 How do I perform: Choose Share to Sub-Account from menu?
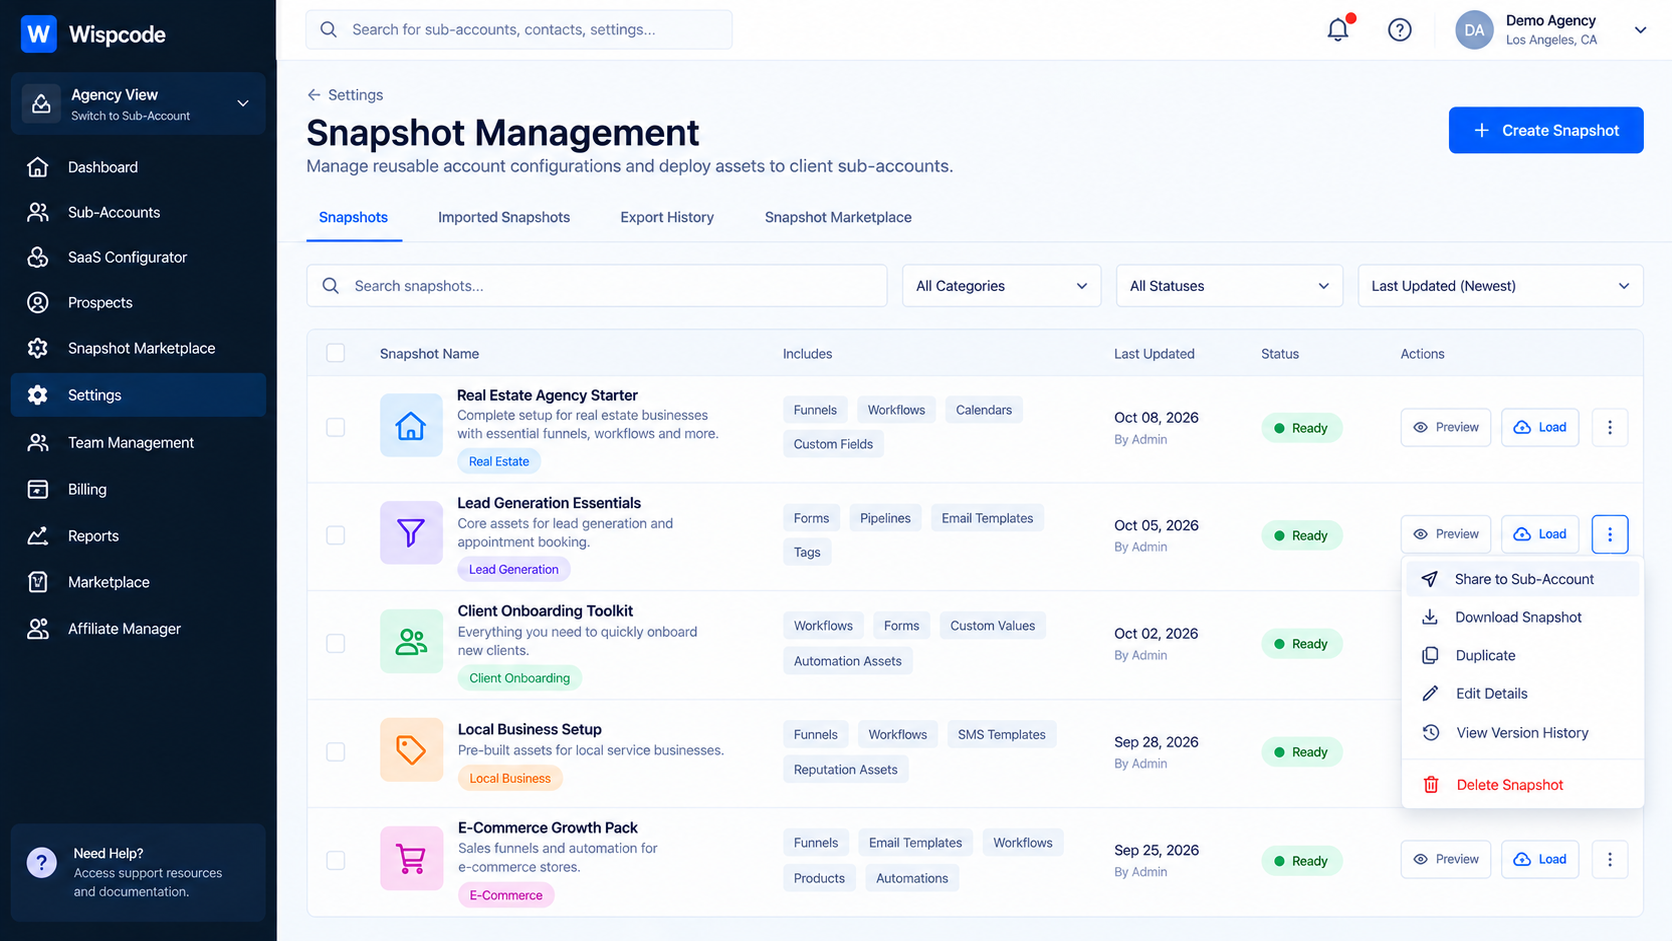coord(1522,579)
